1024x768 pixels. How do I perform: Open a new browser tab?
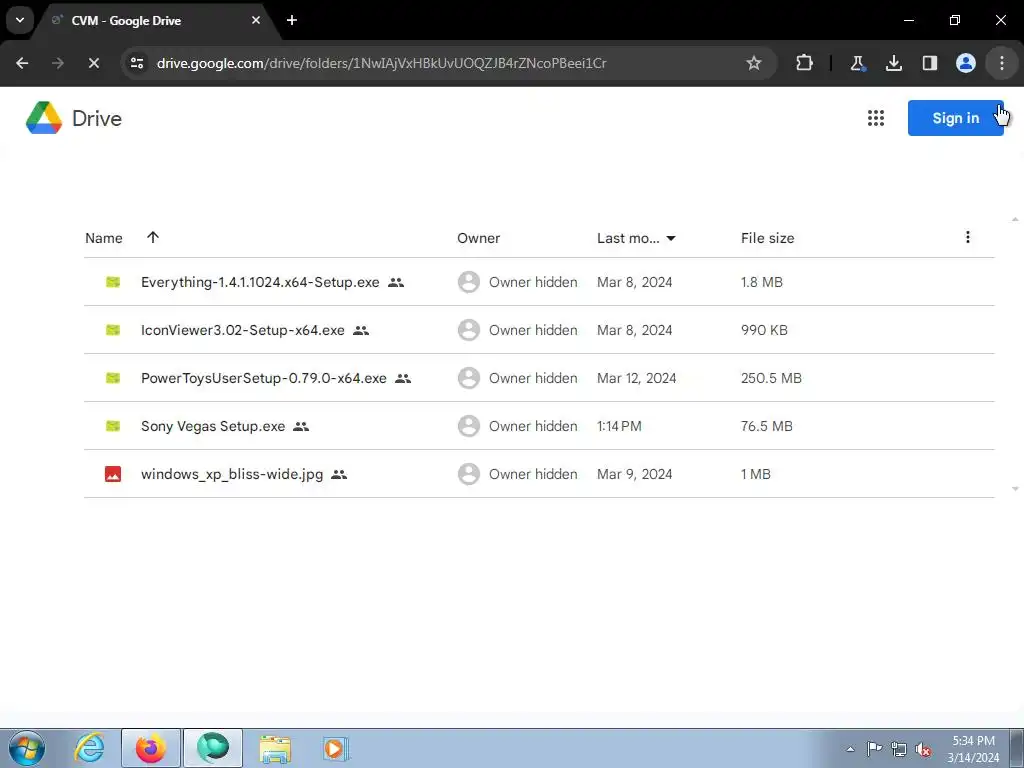point(292,20)
